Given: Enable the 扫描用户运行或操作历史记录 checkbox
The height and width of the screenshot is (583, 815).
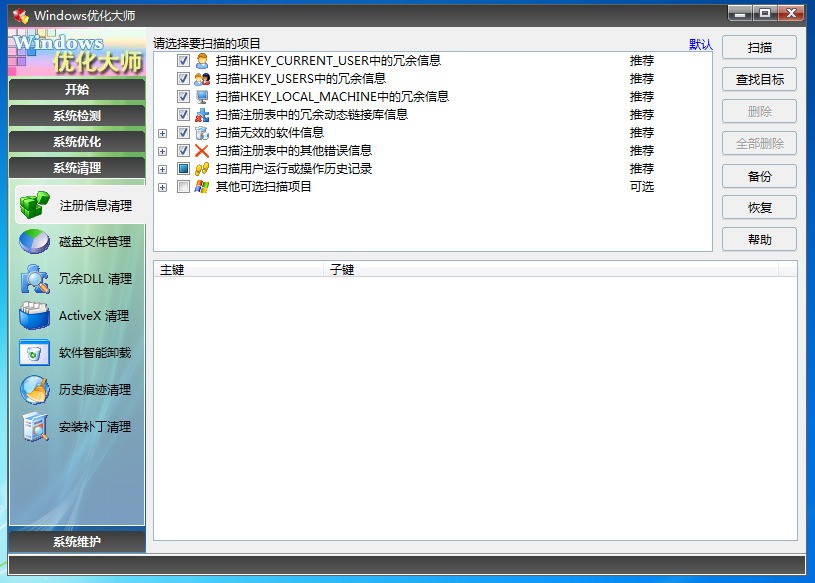Looking at the screenshot, I should (x=182, y=169).
